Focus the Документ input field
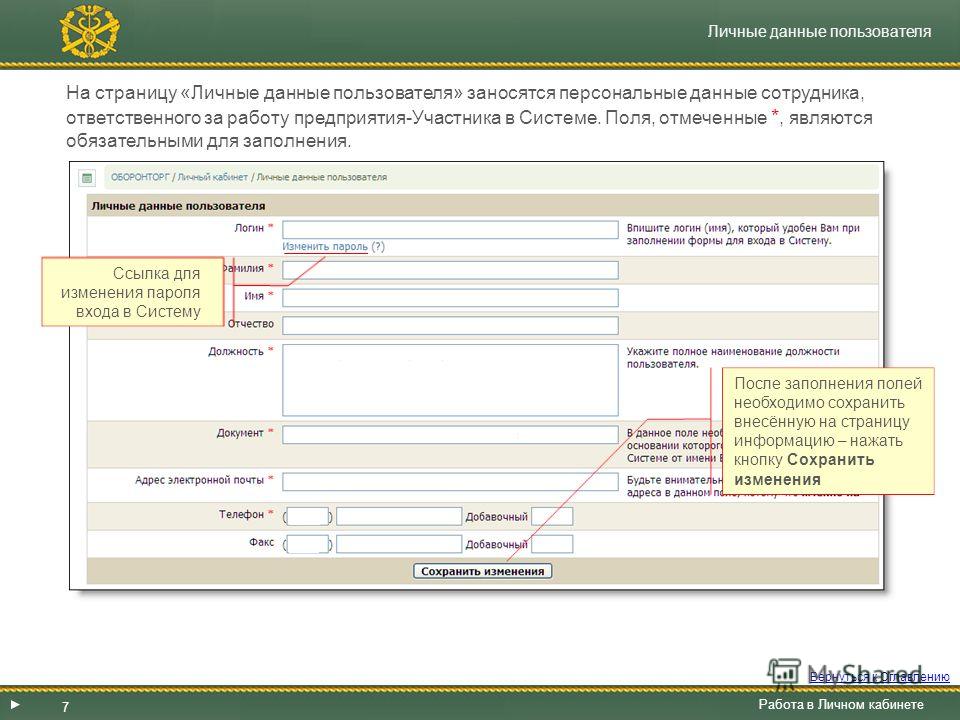The image size is (960, 720). coord(450,435)
